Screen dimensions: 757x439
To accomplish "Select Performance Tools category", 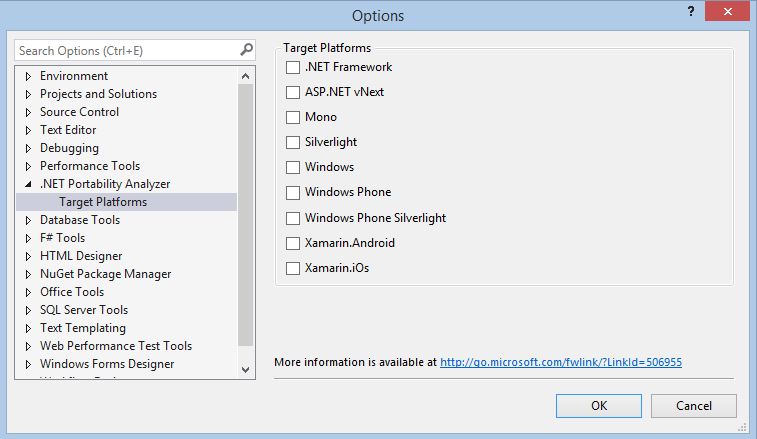I will [90, 166].
